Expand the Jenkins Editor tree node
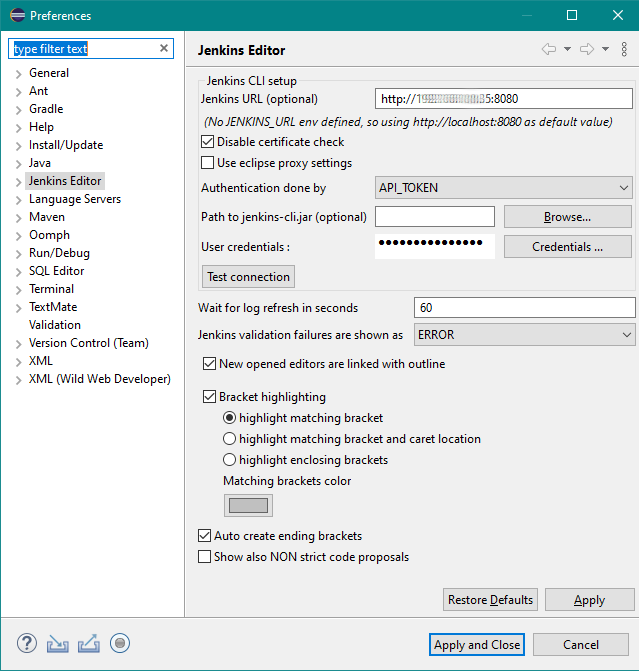 pyautogui.click(x=18, y=182)
